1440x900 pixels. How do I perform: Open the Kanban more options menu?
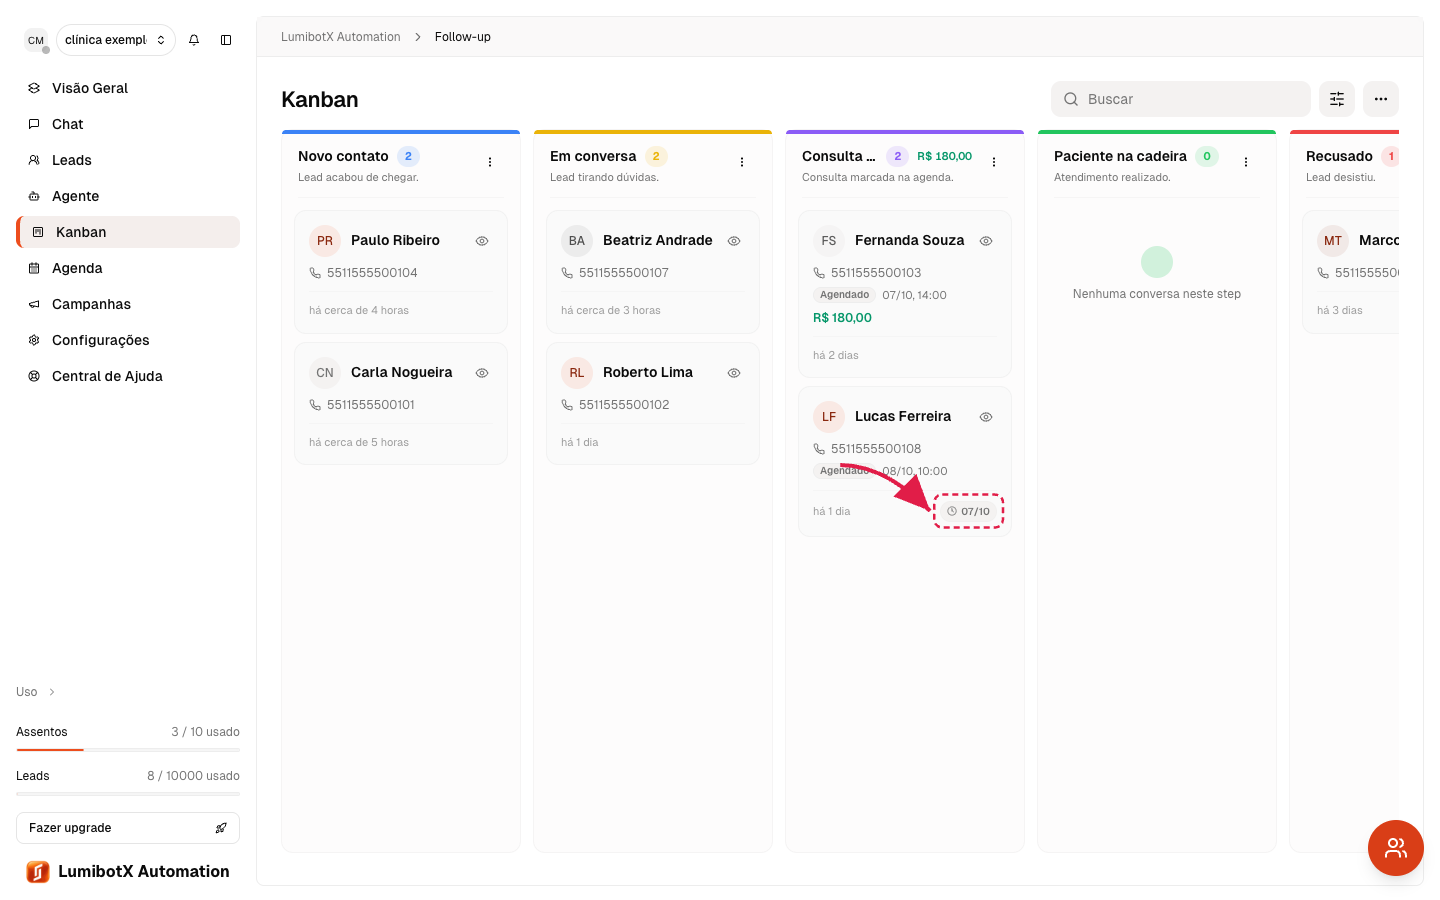[1381, 99]
